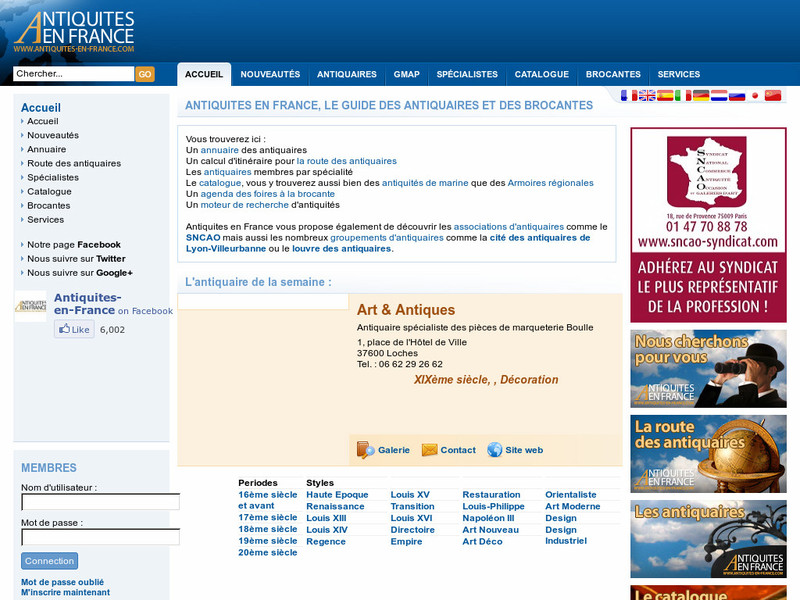Open the GMAP tab
800x600 pixels.
click(x=407, y=74)
